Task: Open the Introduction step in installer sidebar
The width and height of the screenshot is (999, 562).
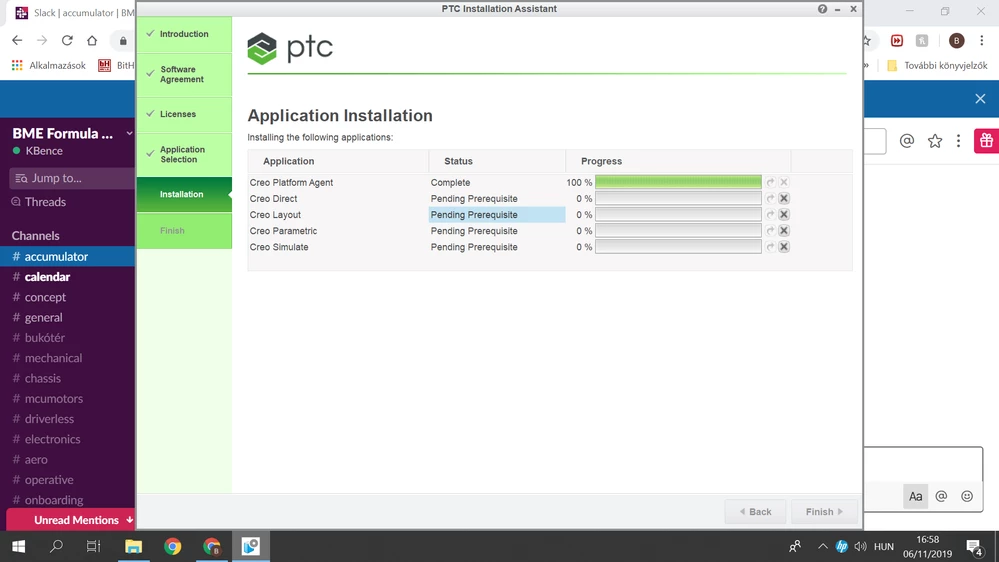Action: click(184, 34)
